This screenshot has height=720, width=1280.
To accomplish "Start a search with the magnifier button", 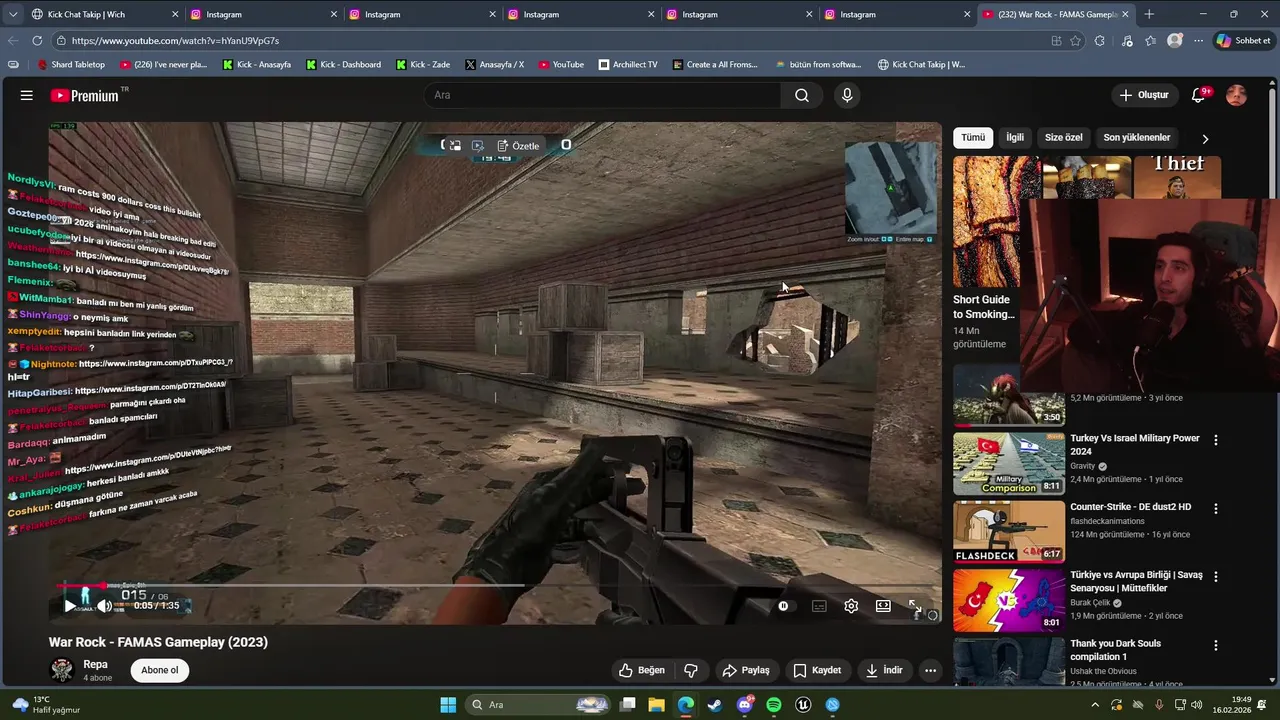I will (802, 95).
